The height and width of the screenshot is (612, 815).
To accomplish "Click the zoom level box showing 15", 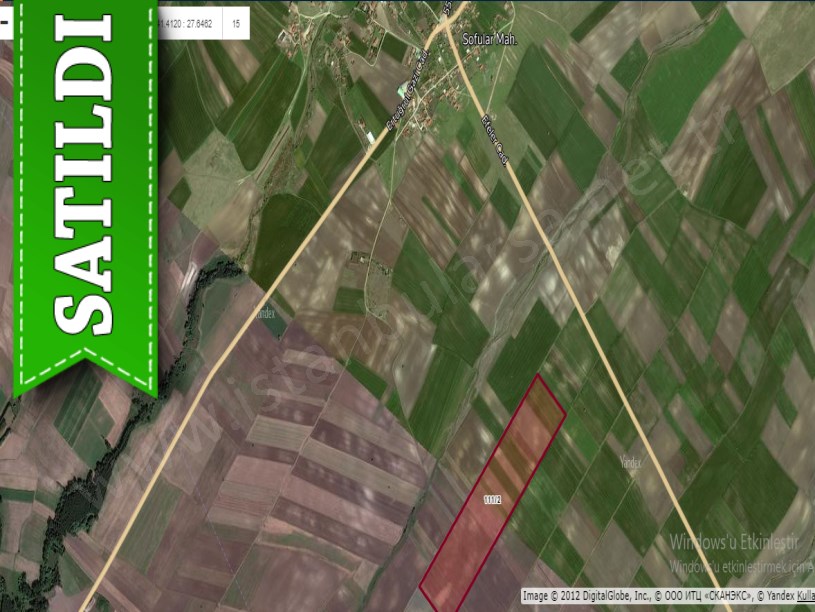I will pos(236,22).
